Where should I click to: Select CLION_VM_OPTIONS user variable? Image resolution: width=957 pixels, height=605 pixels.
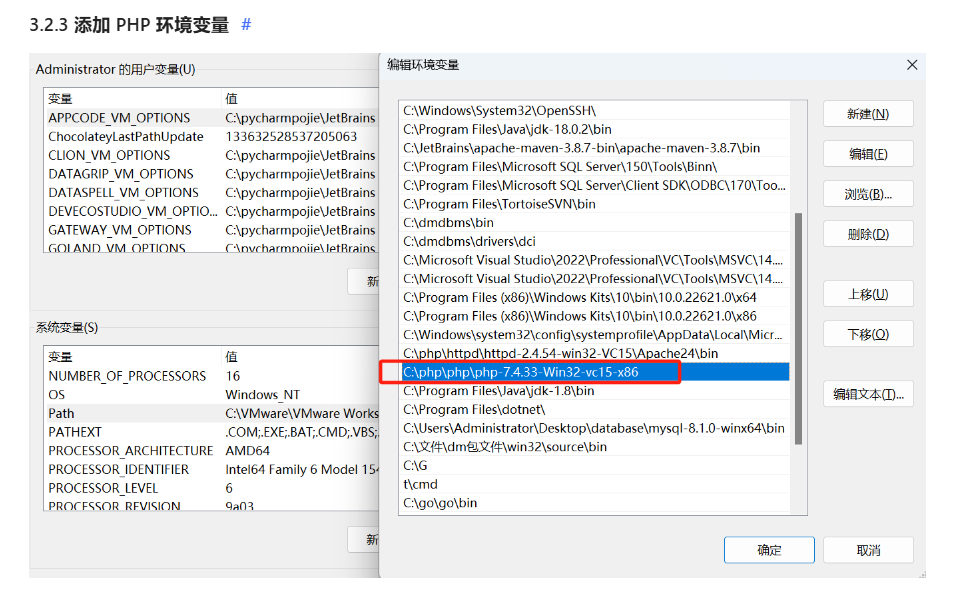click(x=211, y=155)
